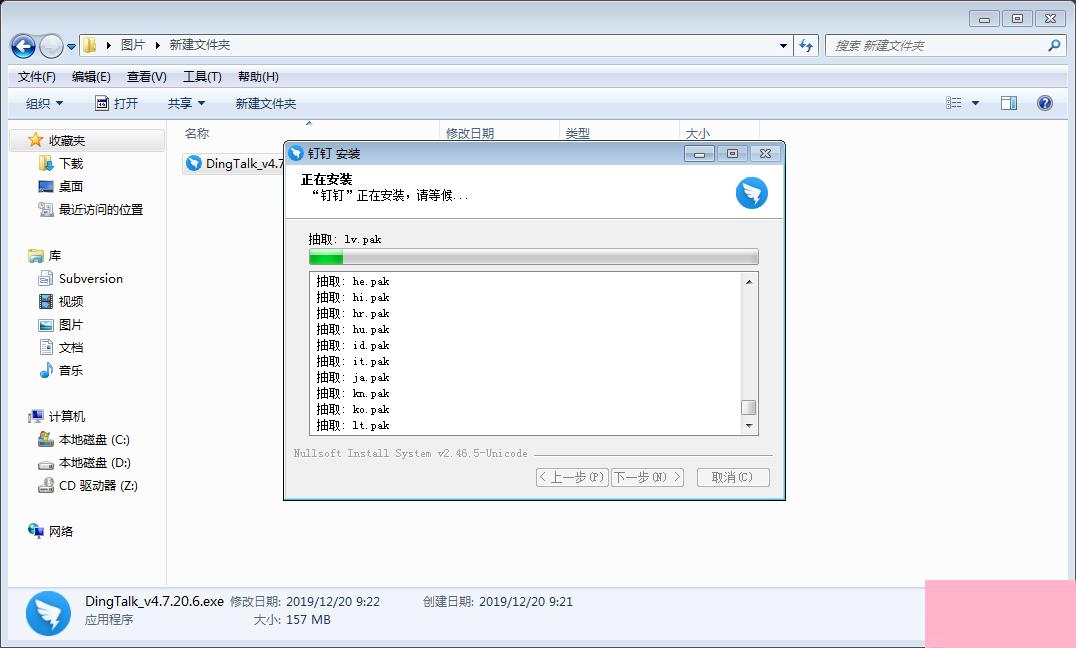Open the address bar history dropdown
1076x648 pixels.
point(783,46)
